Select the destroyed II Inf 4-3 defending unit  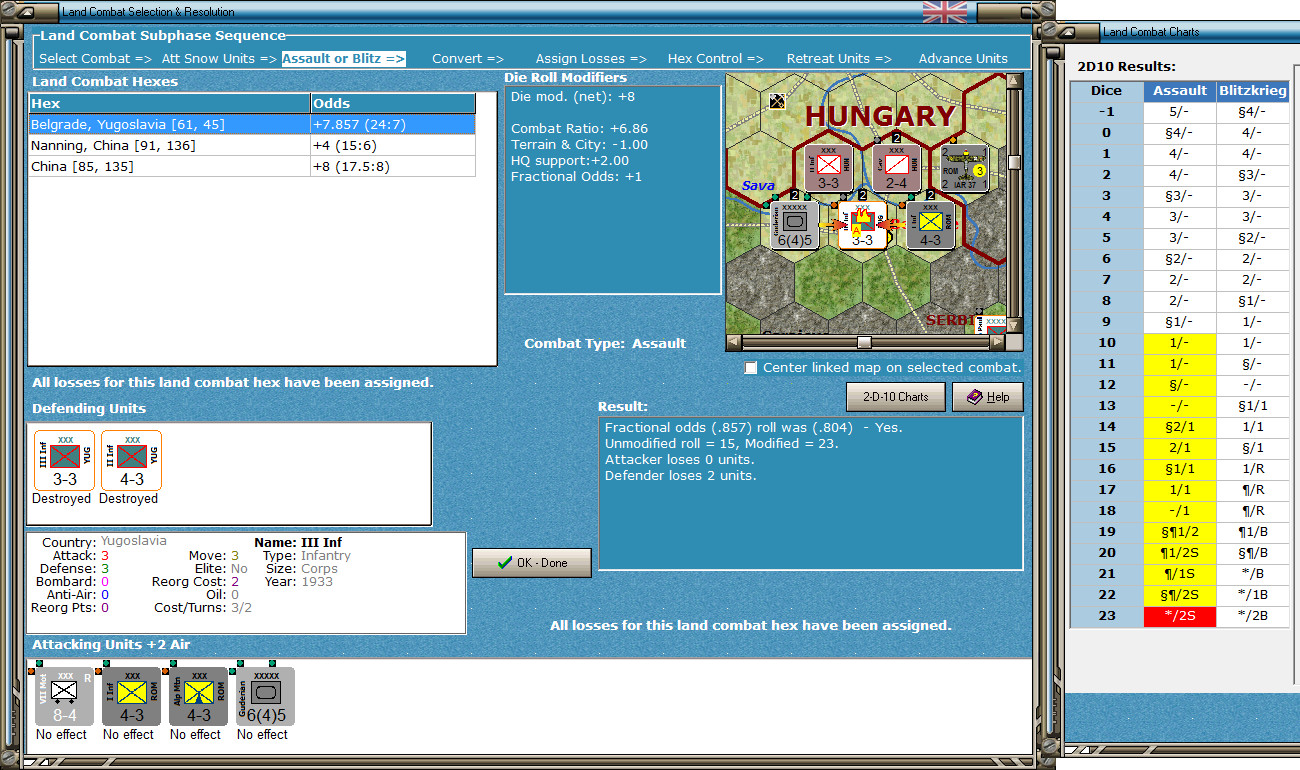131,460
